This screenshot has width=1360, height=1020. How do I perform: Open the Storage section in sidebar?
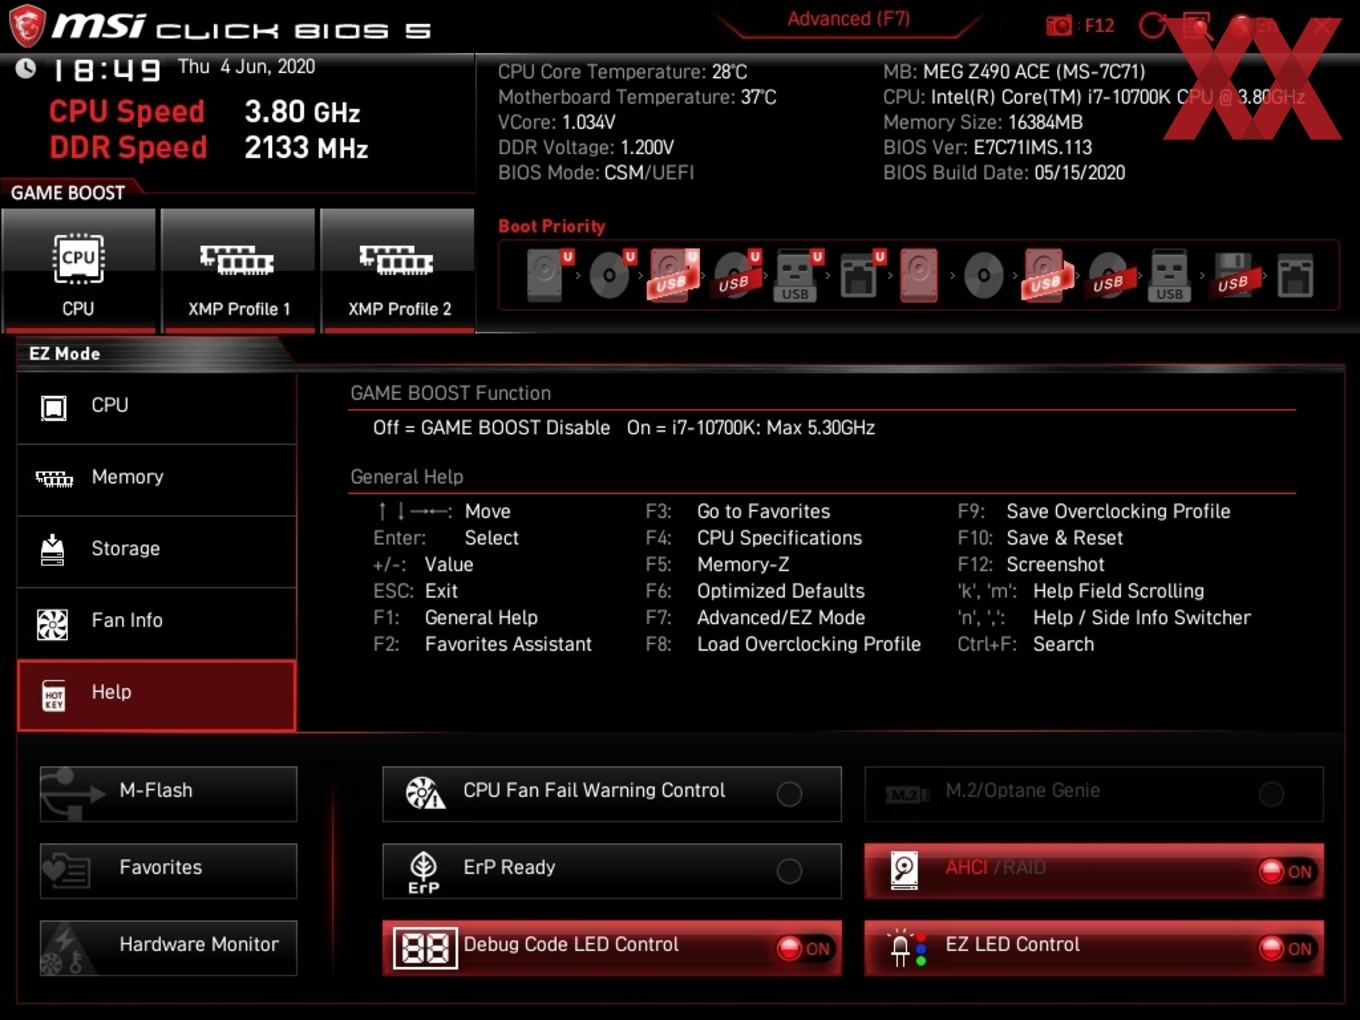(x=157, y=551)
